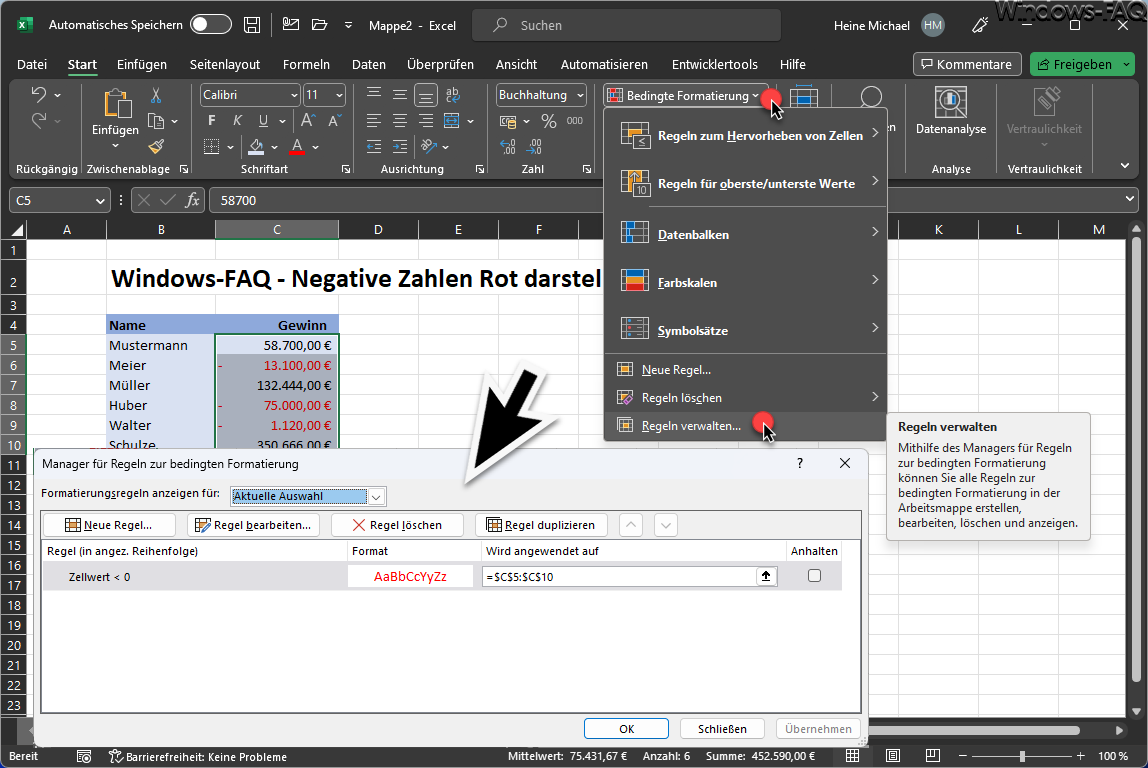The height and width of the screenshot is (768, 1148).
Task: Click the Cut scissors icon
Action: (155, 95)
